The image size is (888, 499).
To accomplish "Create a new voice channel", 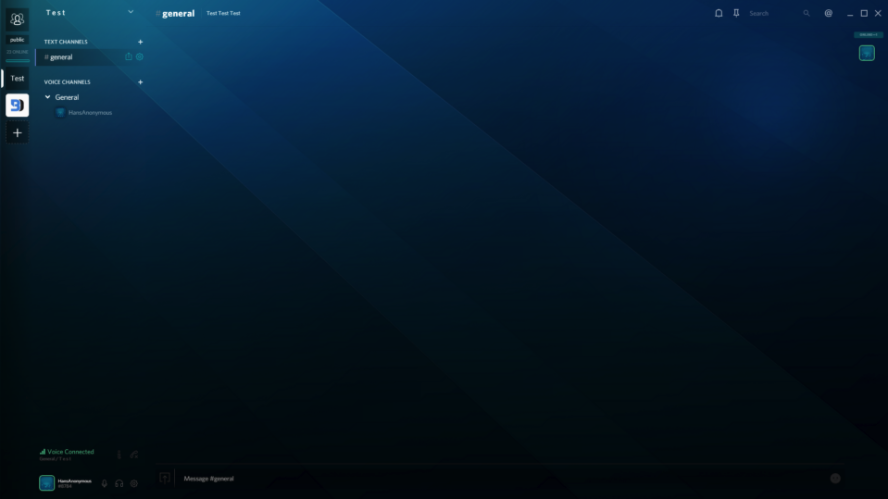I will click(x=140, y=82).
